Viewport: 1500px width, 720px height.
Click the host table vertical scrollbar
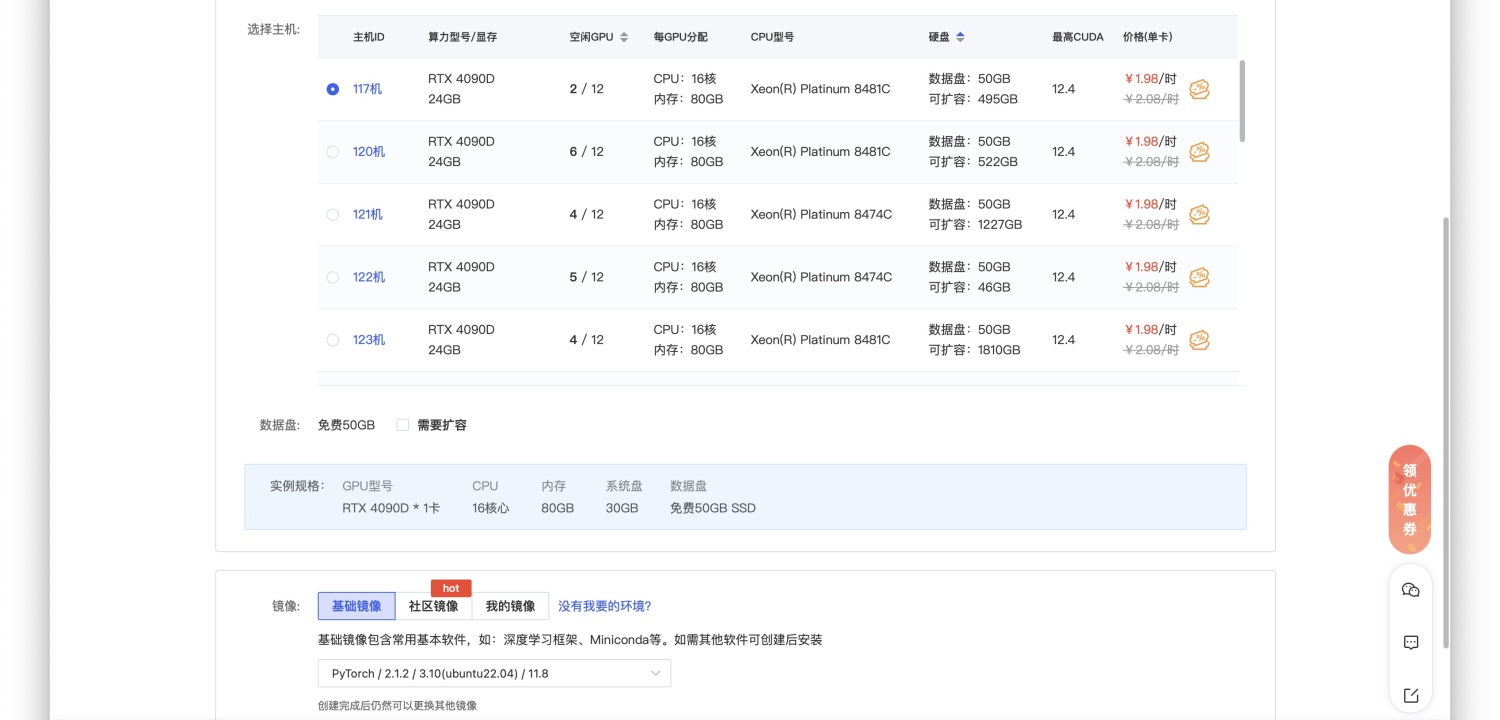1243,100
